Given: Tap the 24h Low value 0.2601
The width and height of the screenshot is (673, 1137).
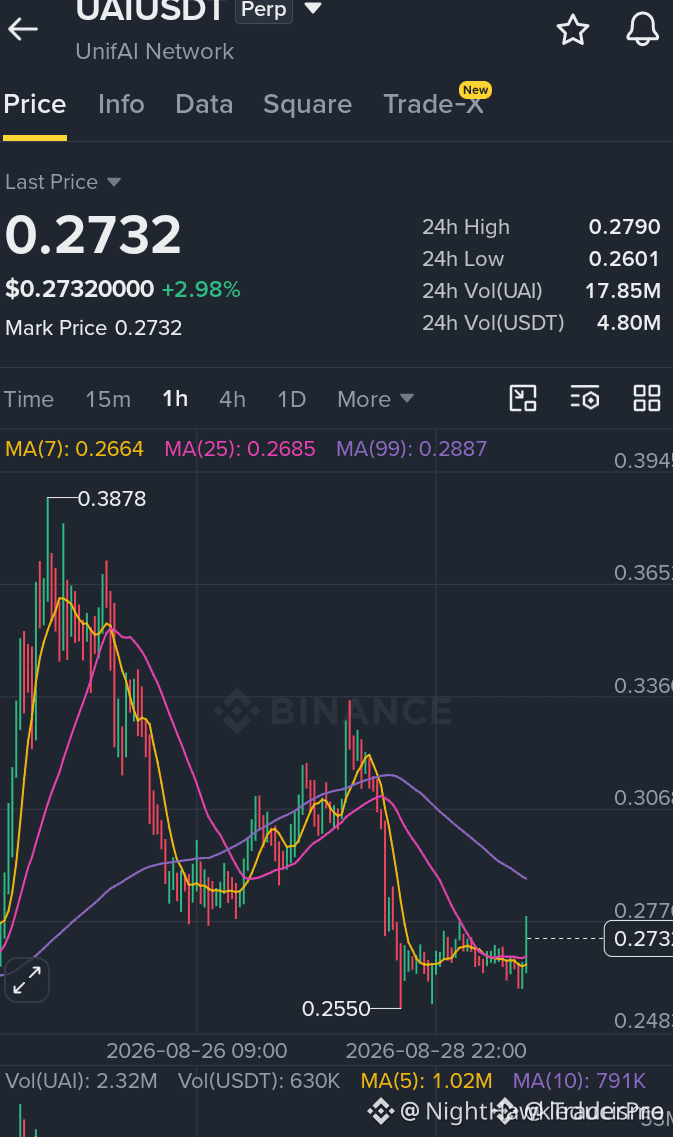Looking at the screenshot, I should pyautogui.click(x=624, y=259).
